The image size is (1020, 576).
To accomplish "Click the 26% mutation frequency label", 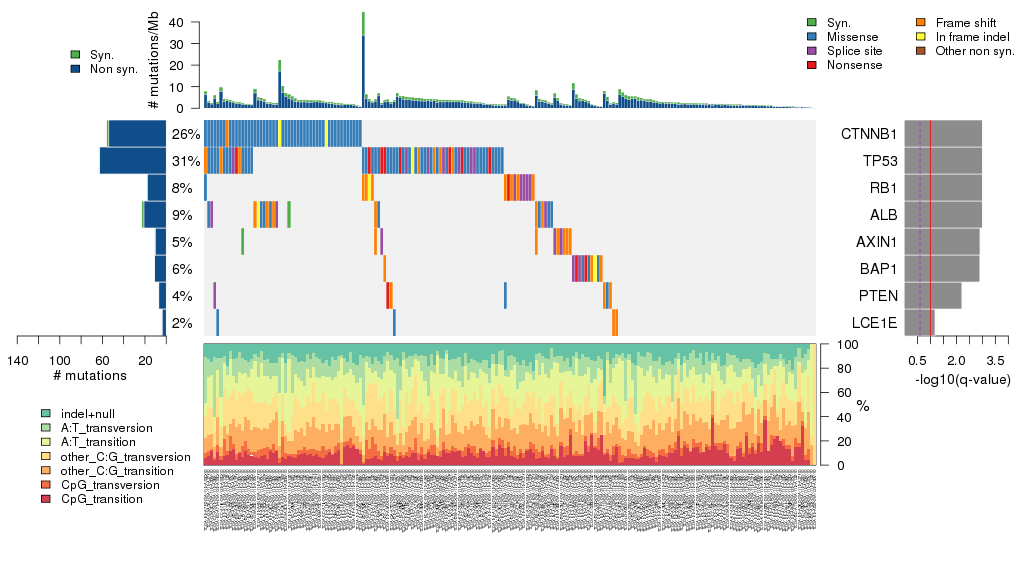I will [186, 134].
